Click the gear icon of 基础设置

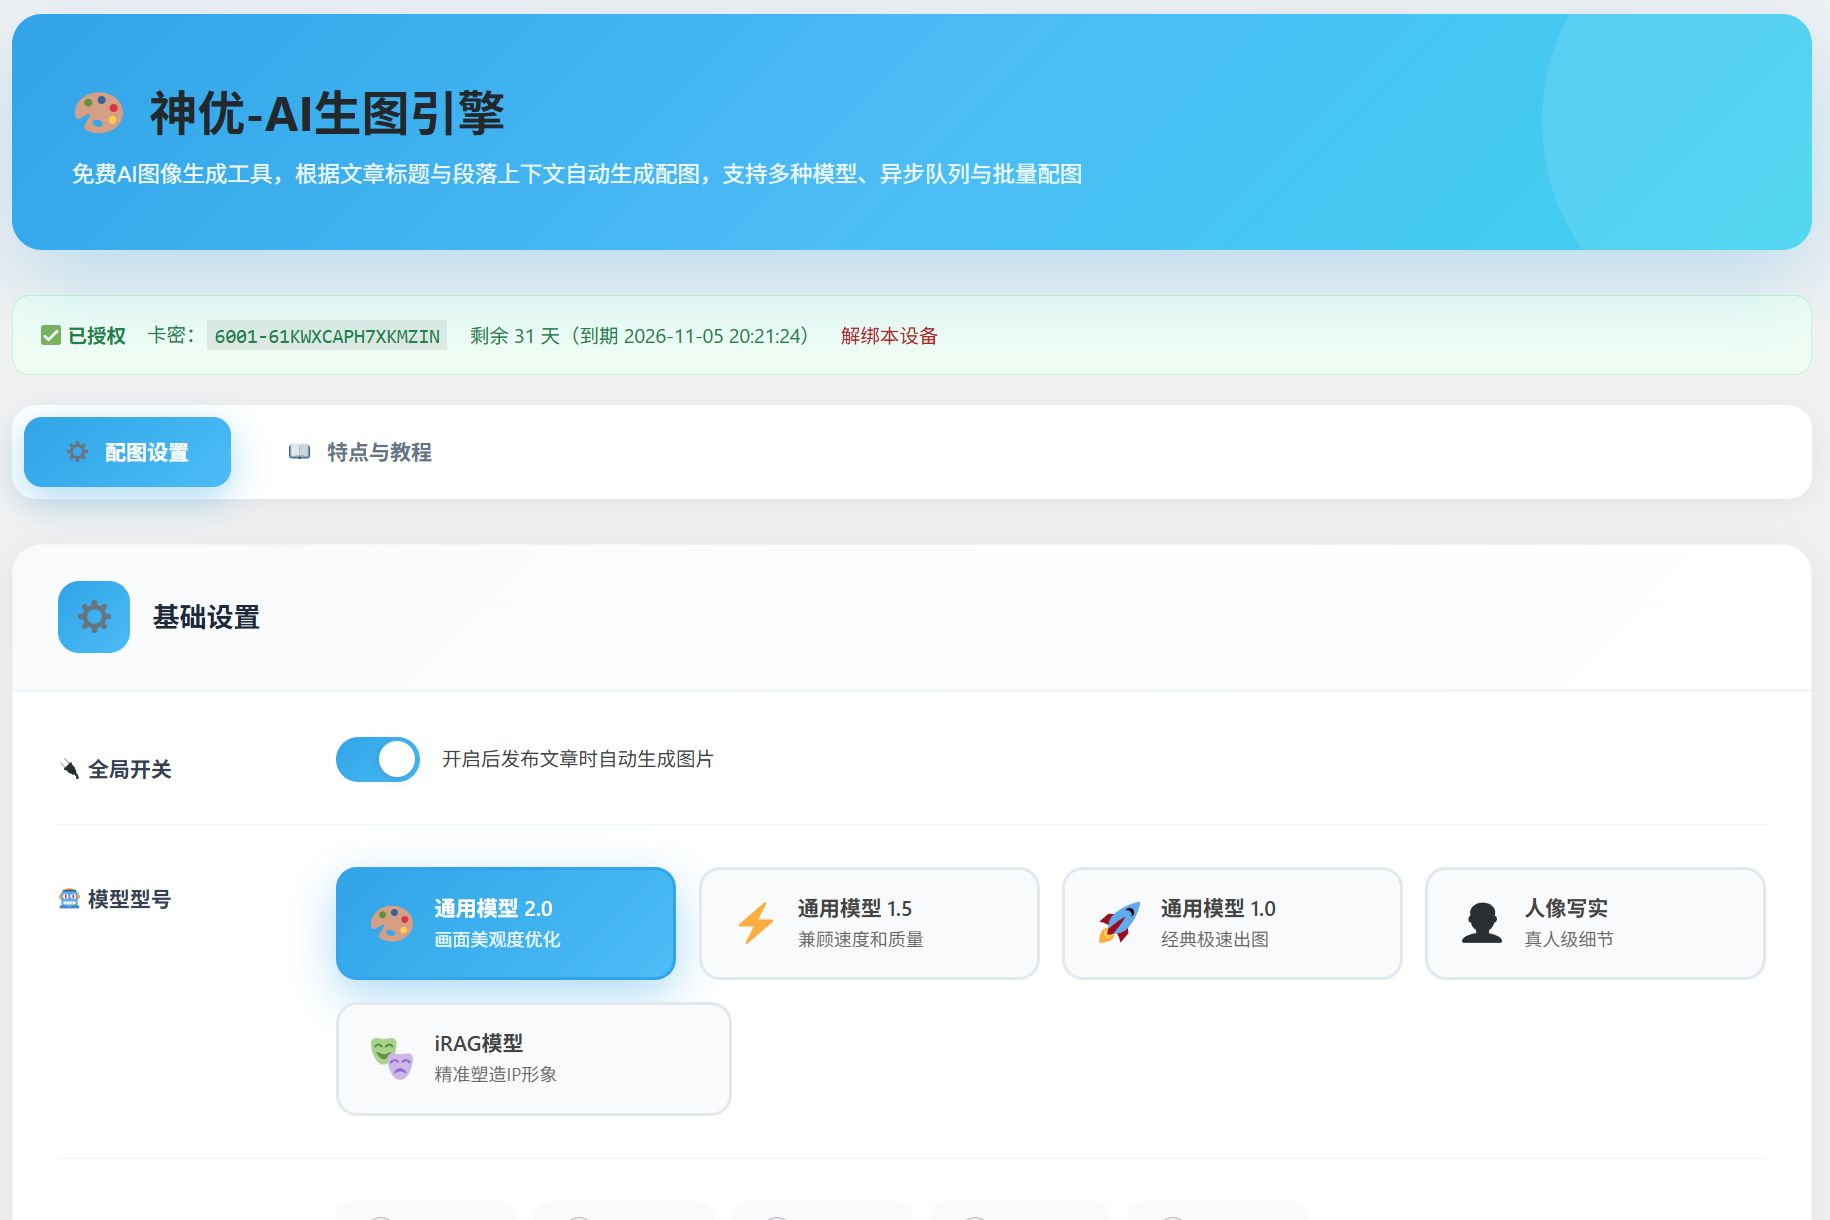pos(94,617)
